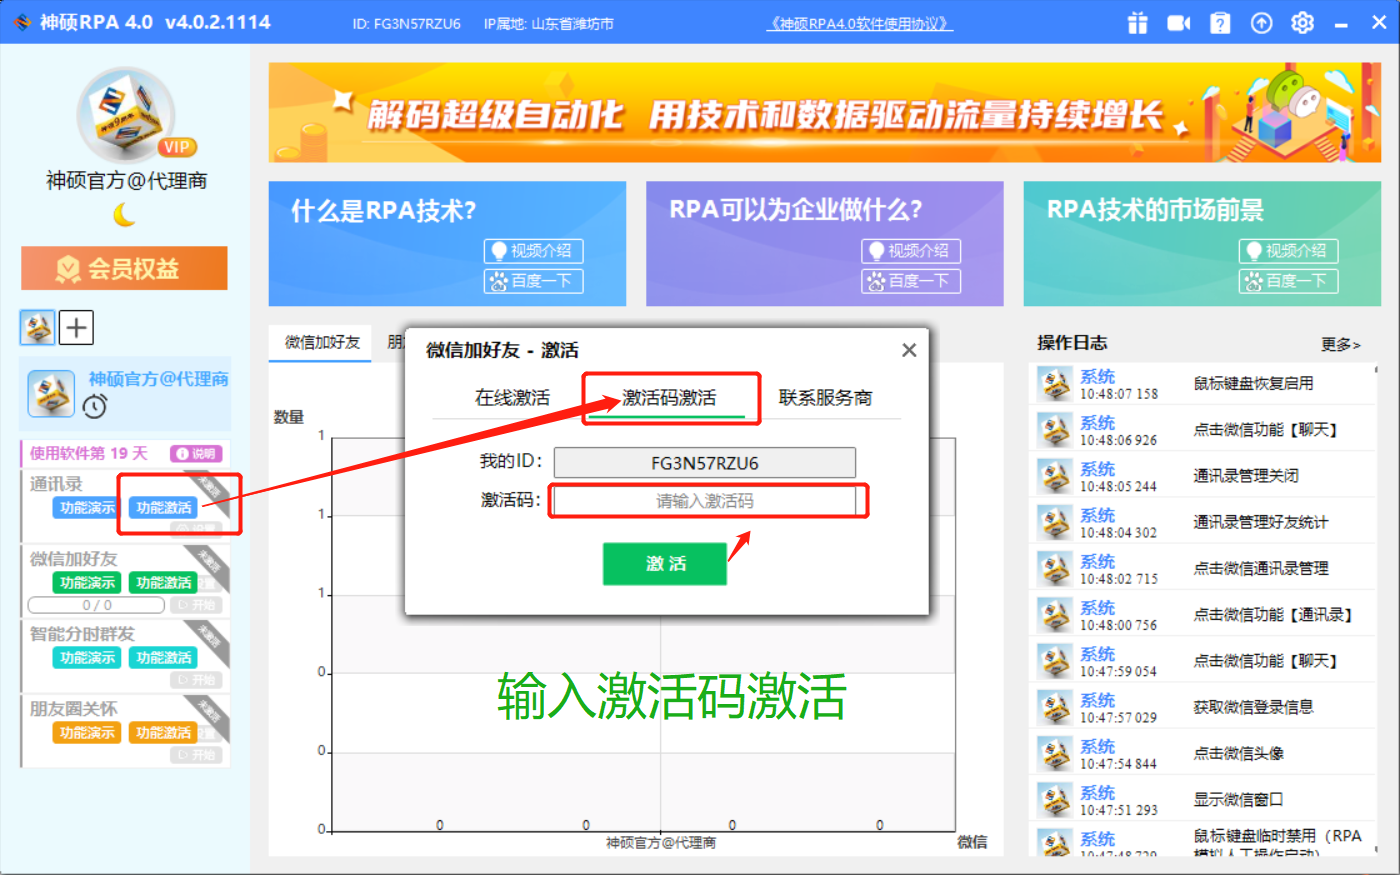Open the 更多> link in 操作日志

(x=1341, y=344)
